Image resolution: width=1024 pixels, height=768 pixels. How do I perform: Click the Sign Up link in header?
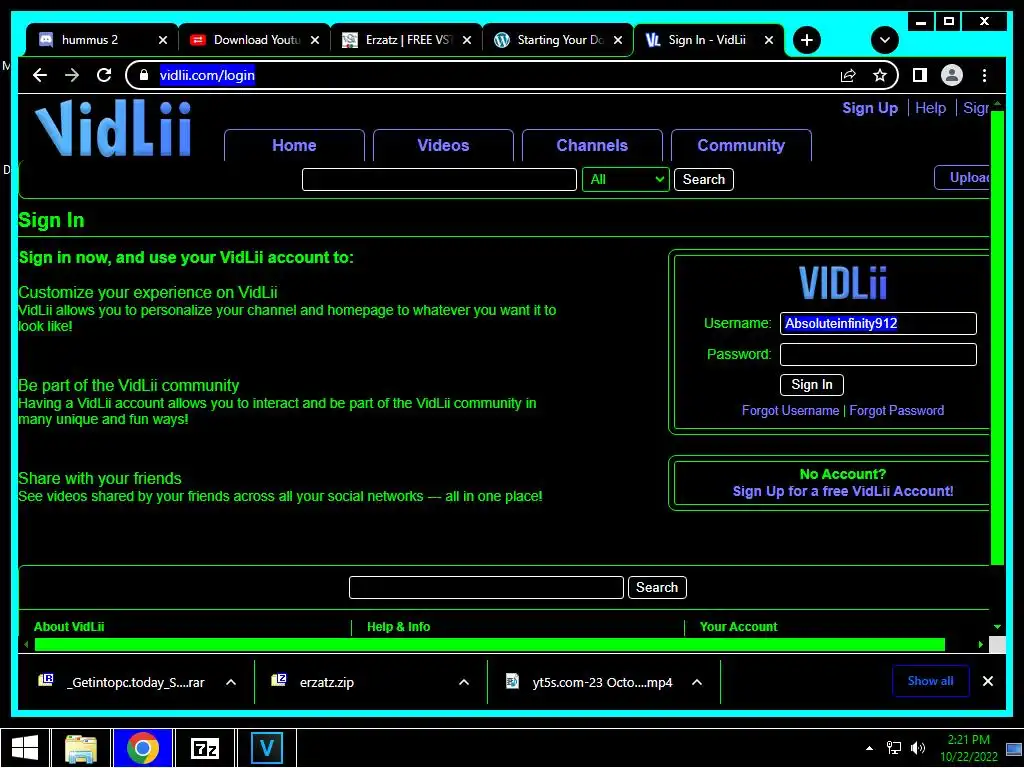click(870, 108)
